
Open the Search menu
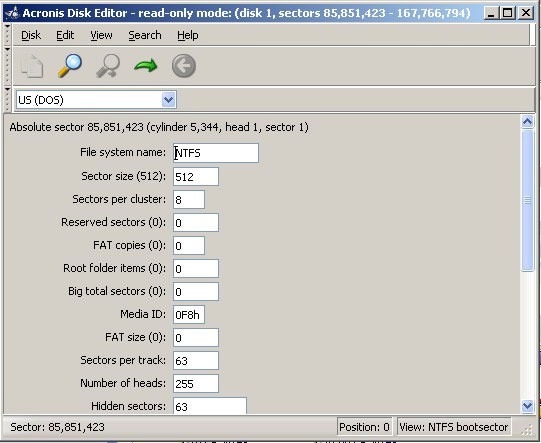click(x=145, y=35)
